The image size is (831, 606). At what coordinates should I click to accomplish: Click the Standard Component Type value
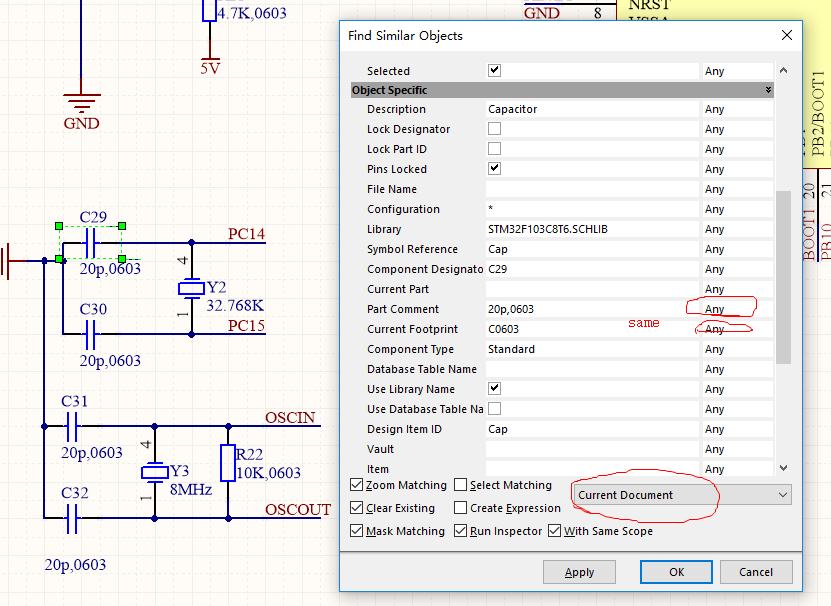pos(592,349)
